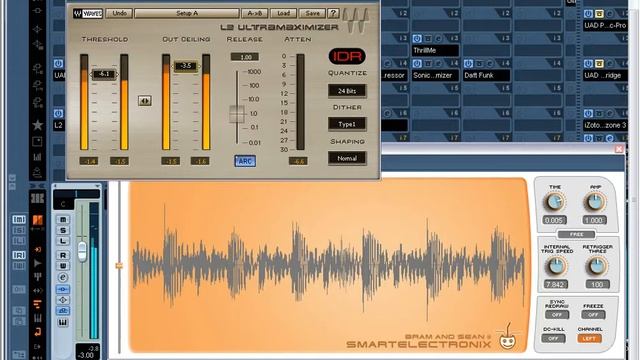640x360 pixels.
Task: Click the star icon in the left sidebar
Action: 37,125
